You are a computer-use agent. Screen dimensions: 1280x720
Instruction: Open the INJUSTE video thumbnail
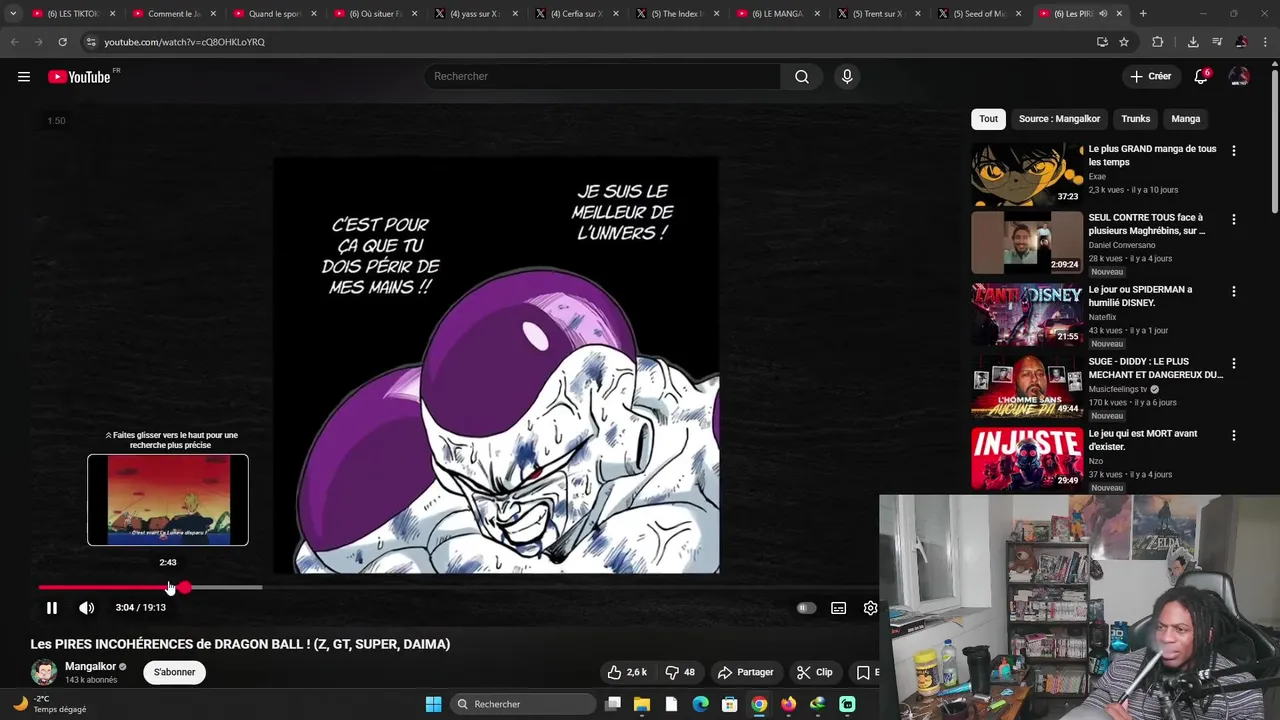[x=1027, y=458]
